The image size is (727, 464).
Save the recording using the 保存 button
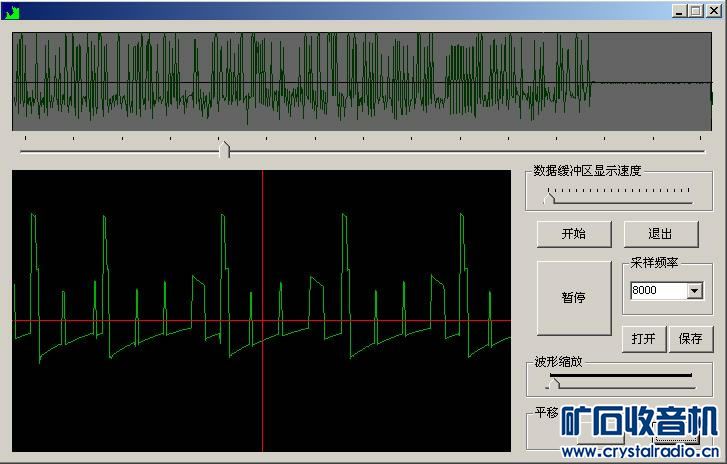point(690,338)
